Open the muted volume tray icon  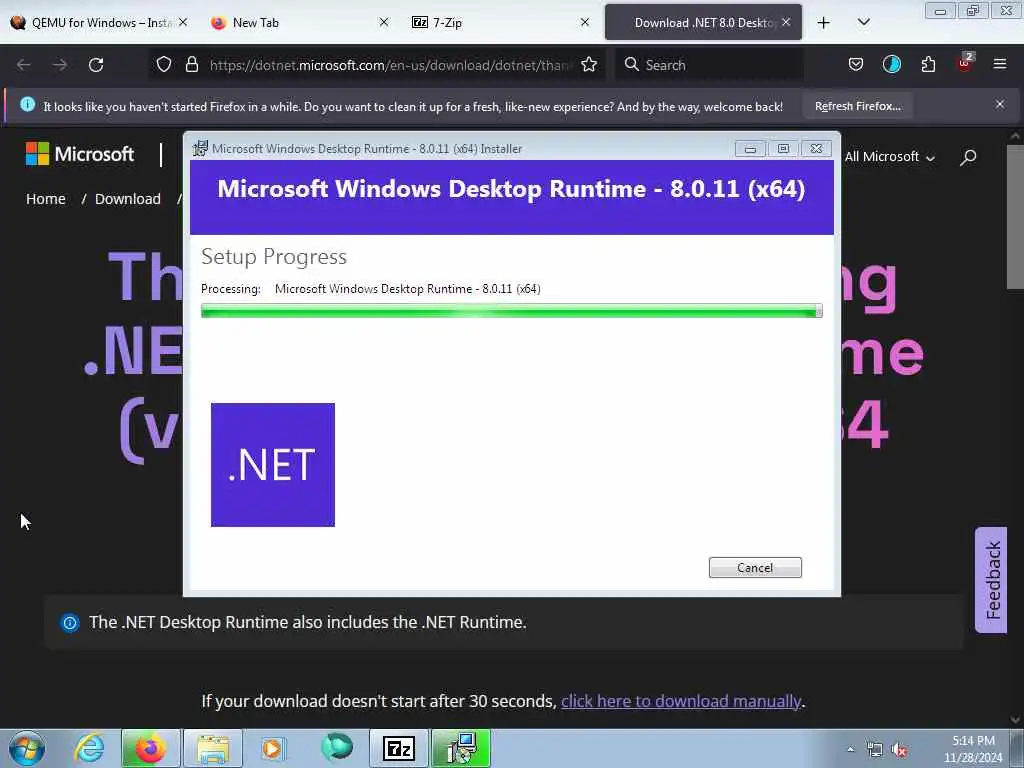900,750
